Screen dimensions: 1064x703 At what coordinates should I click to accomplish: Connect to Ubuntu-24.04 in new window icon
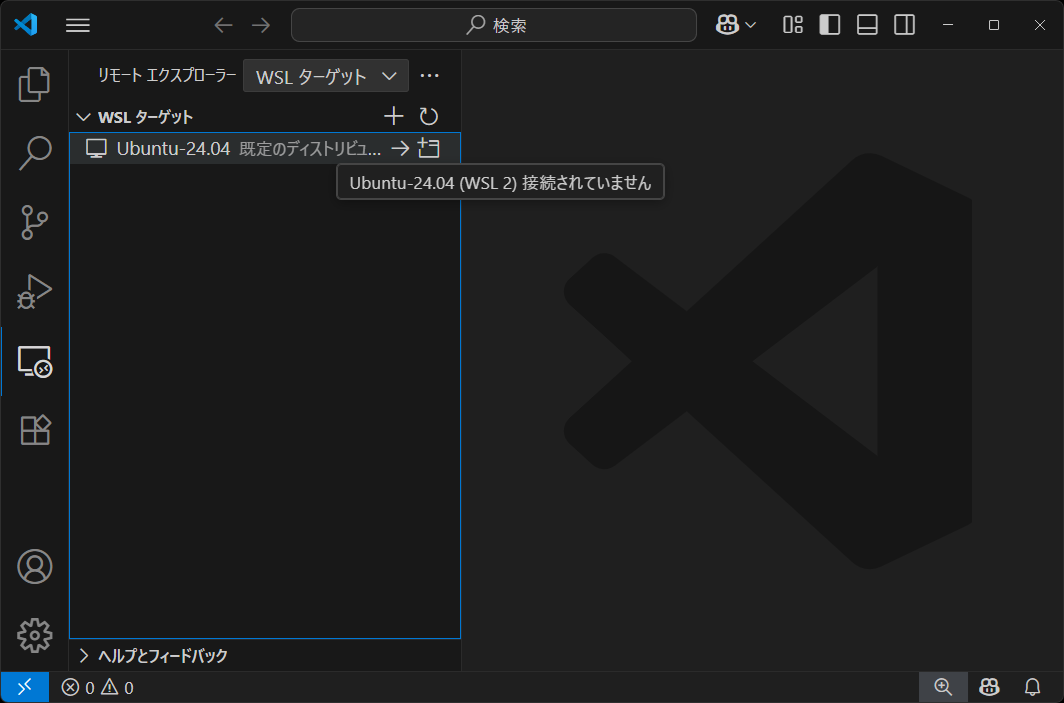(429, 148)
